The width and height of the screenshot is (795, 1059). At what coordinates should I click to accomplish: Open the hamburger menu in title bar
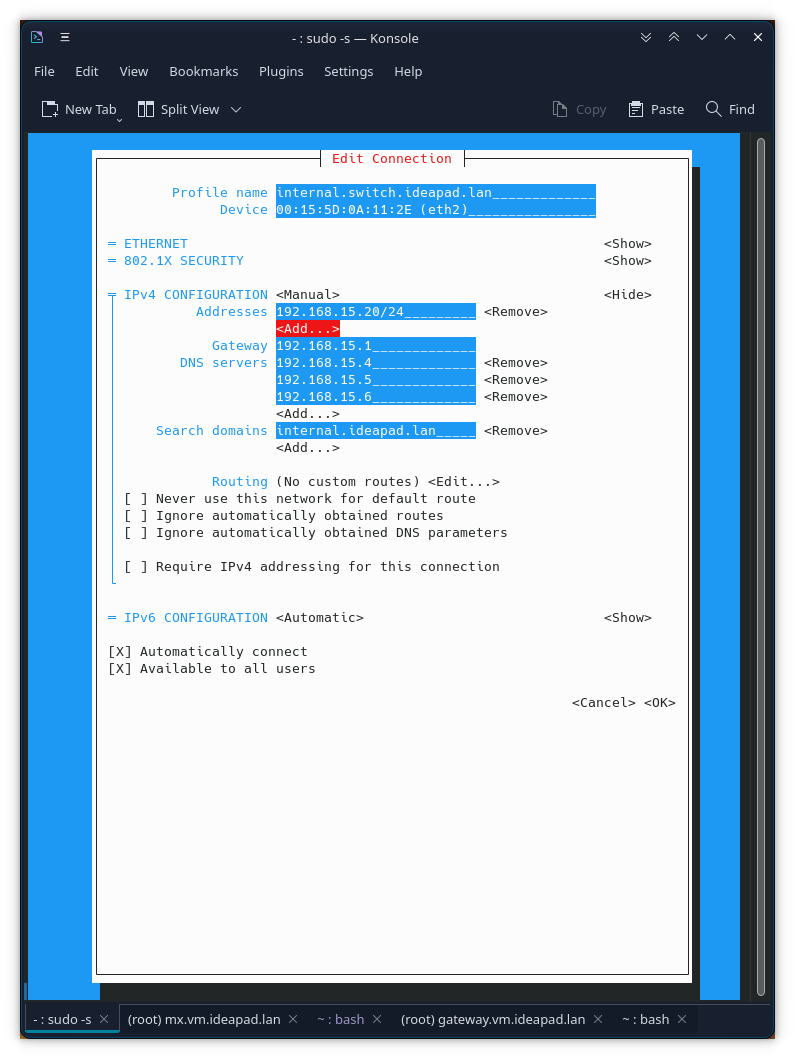[65, 37]
